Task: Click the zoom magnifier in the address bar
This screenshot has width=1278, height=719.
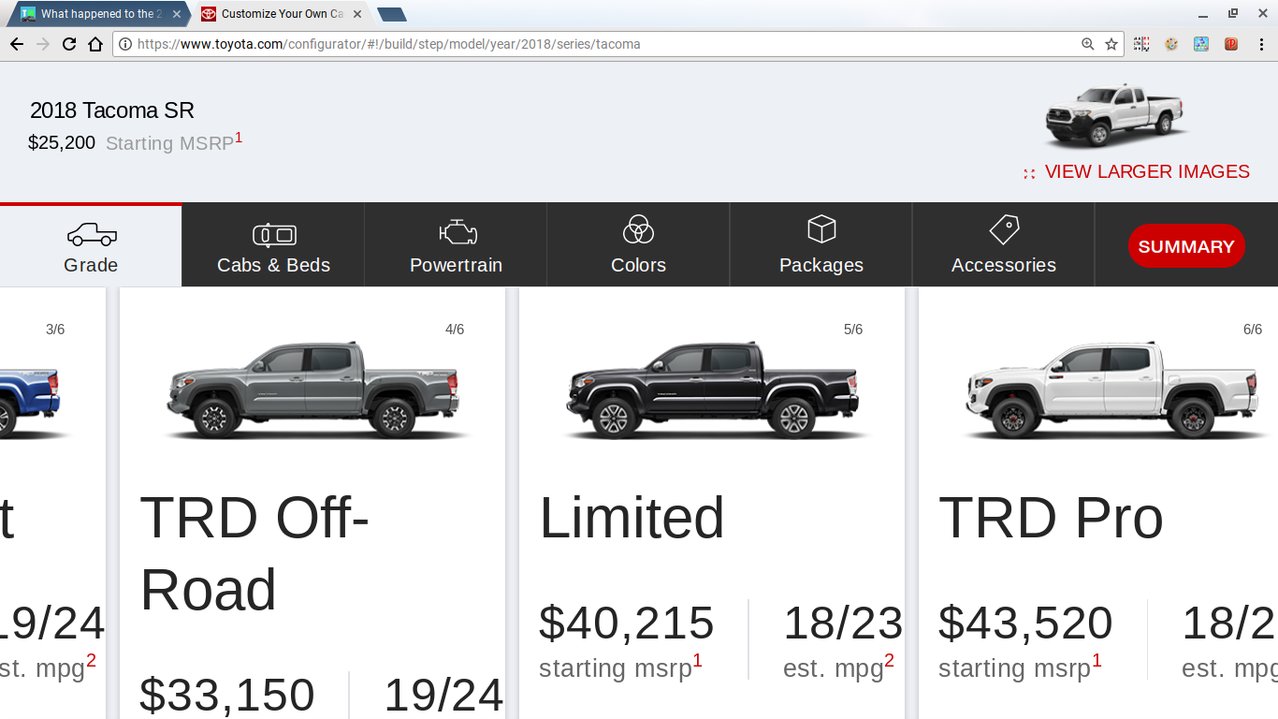Action: click(1088, 44)
